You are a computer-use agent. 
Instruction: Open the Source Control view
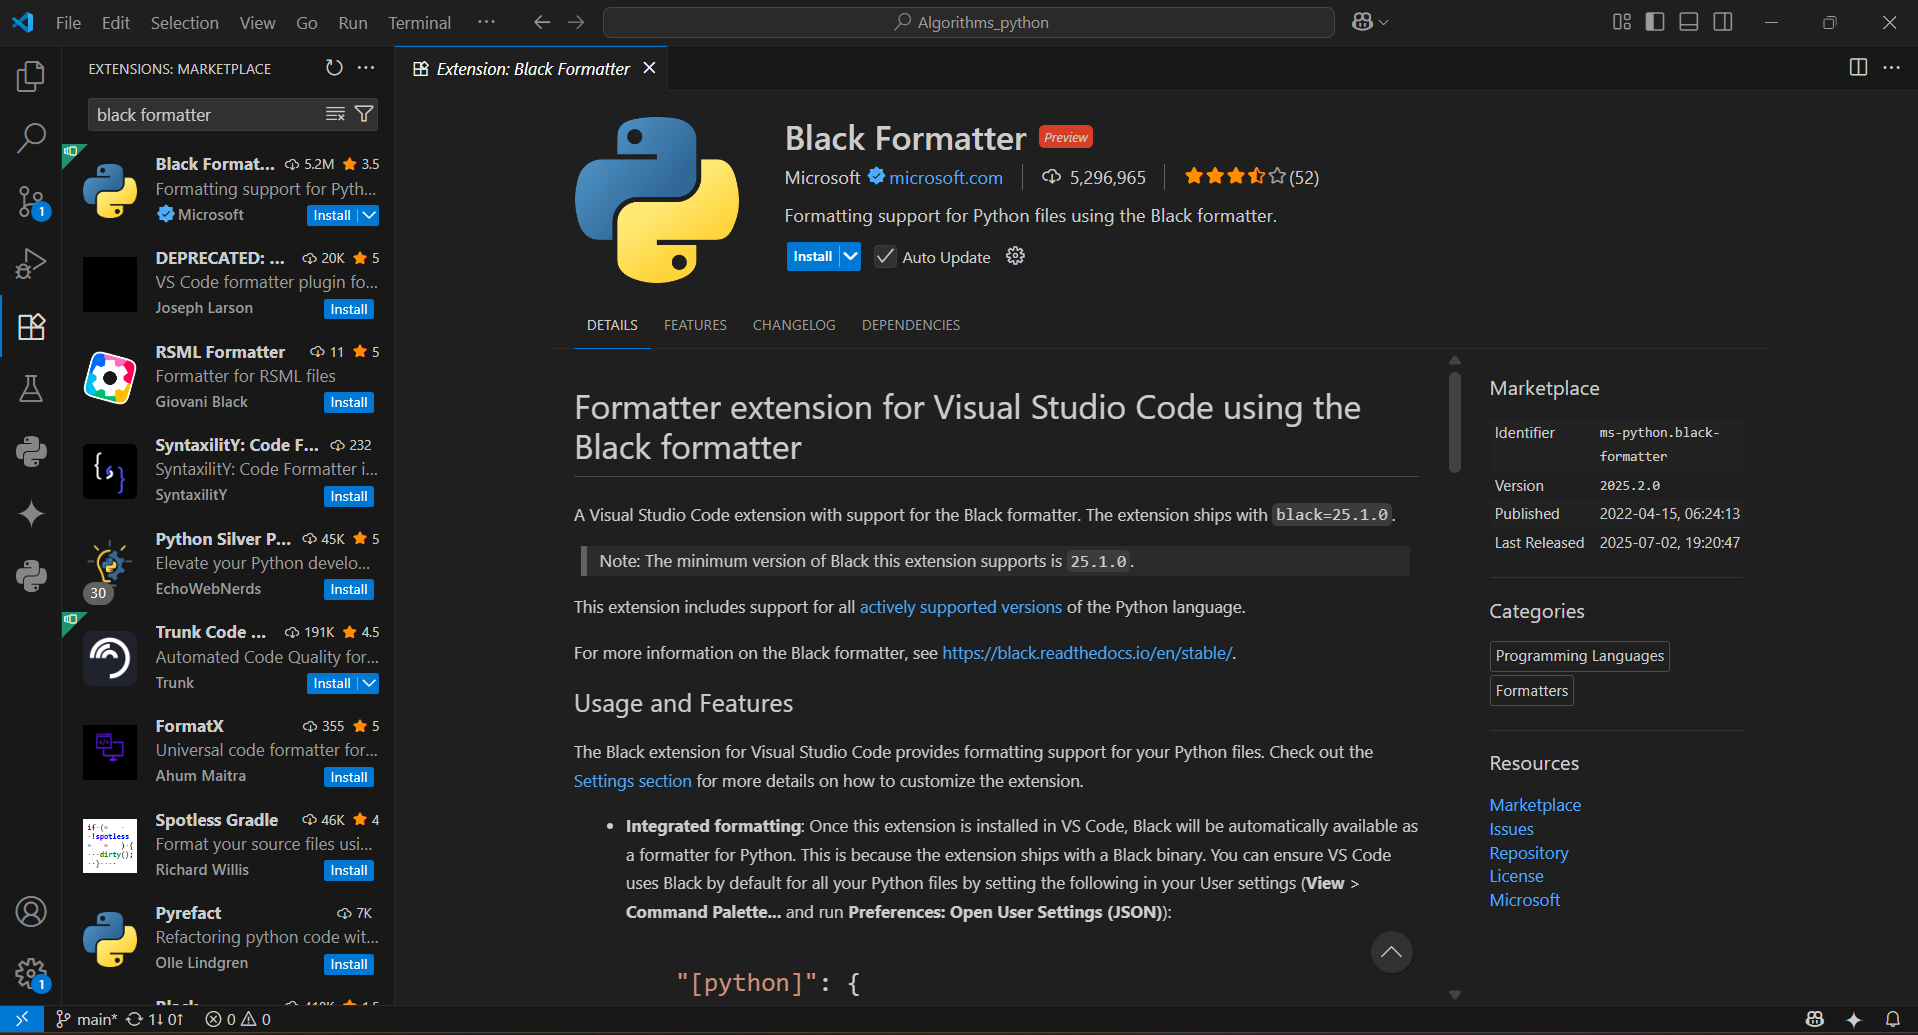coord(31,201)
